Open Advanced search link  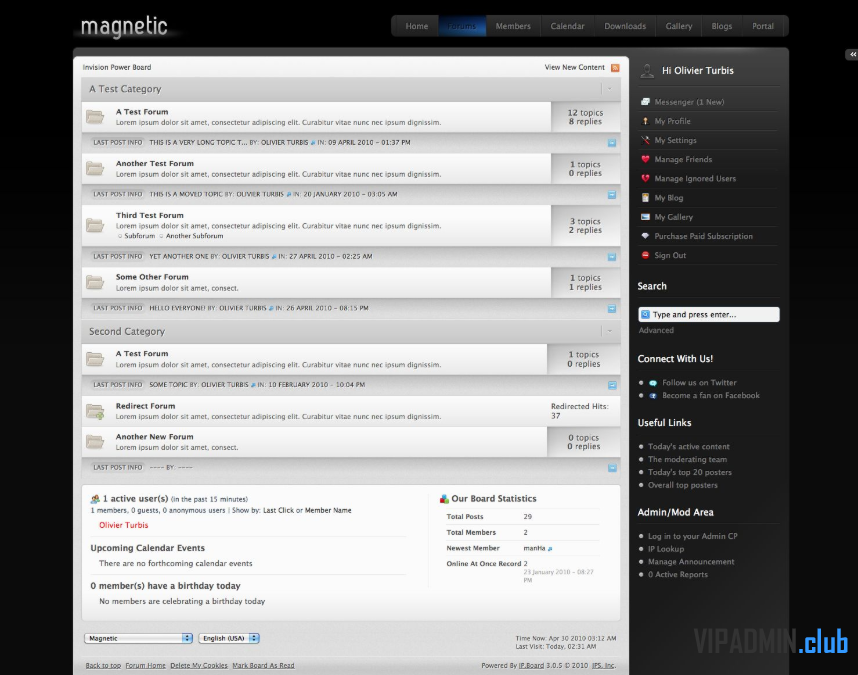pyautogui.click(x=656, y=330)
